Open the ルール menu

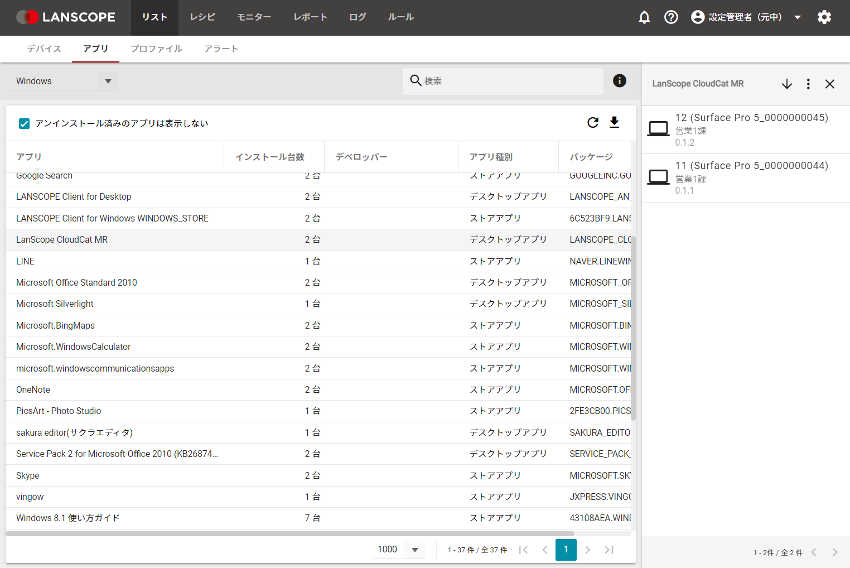pyautogui.click(x=401, y=17)
